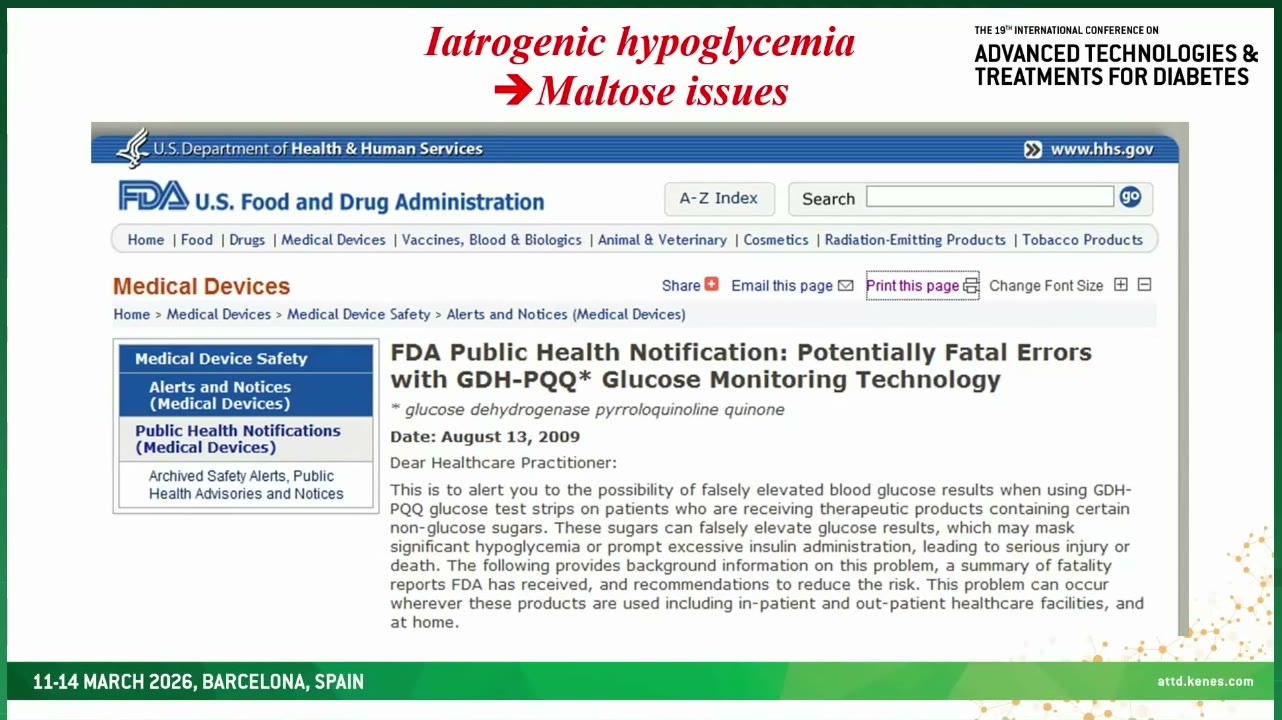This screenshot has width=1282, height=720.
Task: Click U.S. Food and Drug Administration title
Action: (370, 201)
